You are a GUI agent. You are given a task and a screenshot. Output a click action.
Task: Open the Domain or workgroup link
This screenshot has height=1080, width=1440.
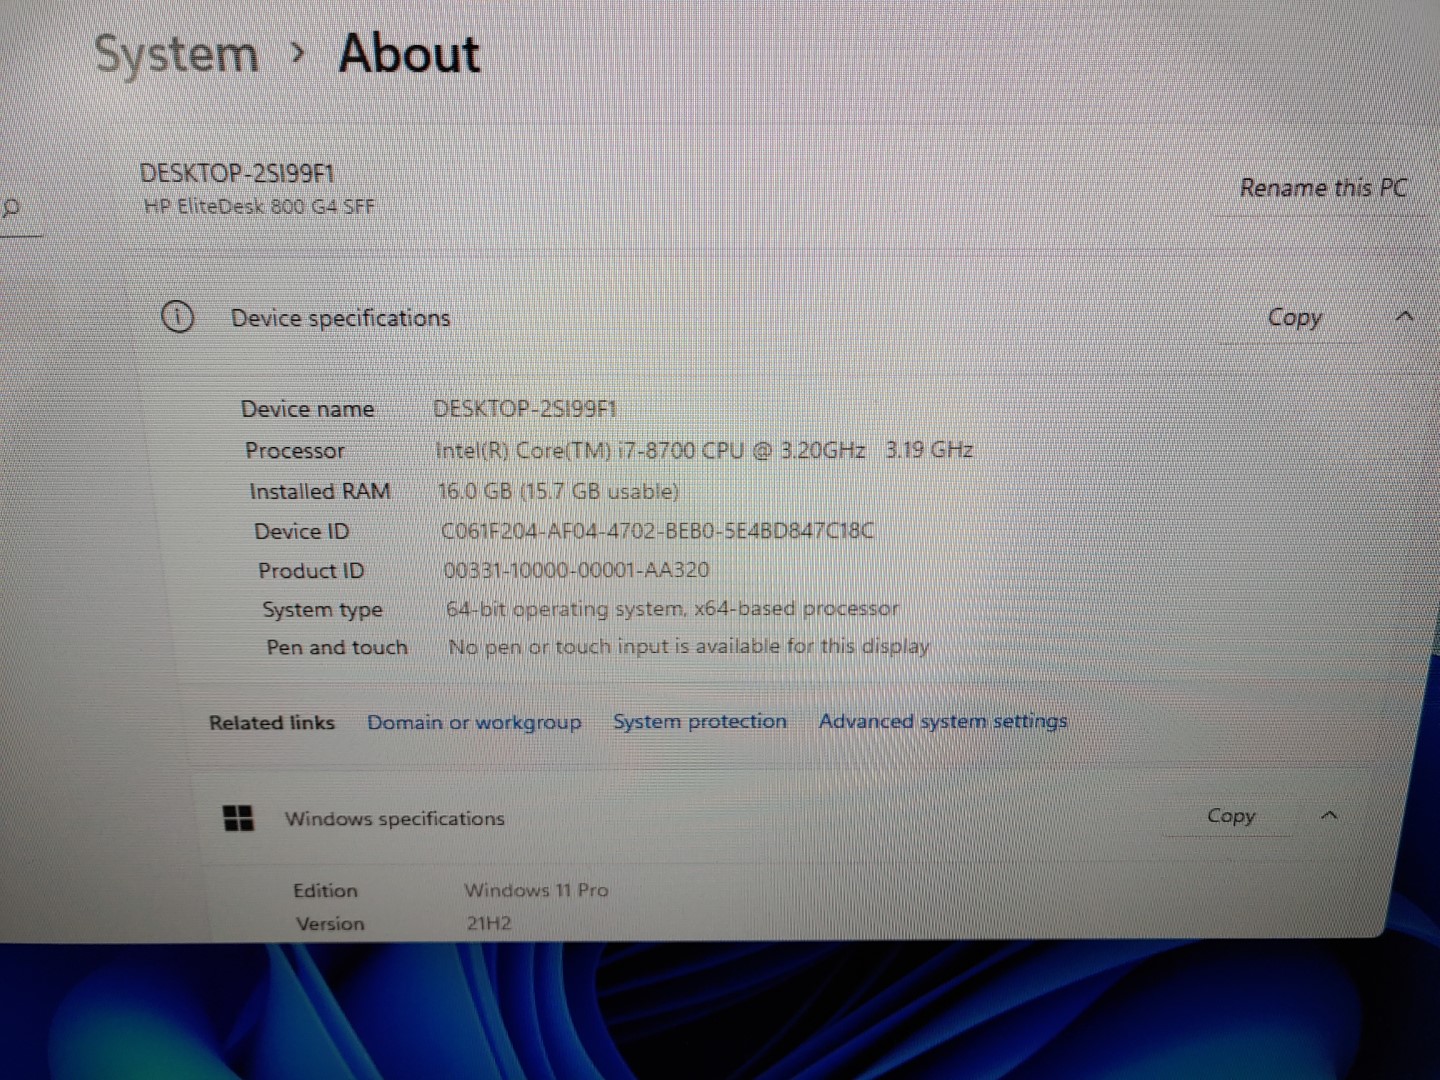tap(474, 722)
